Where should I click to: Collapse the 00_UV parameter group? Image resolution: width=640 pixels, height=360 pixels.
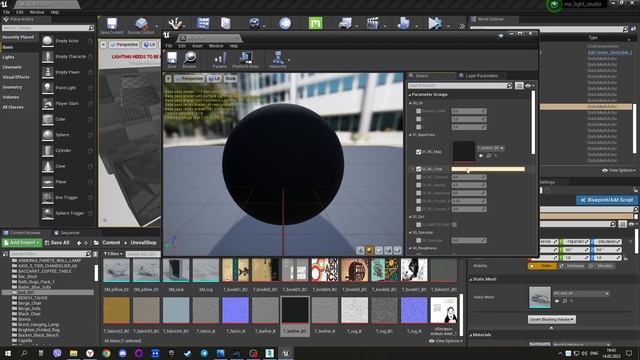(411, 103)
